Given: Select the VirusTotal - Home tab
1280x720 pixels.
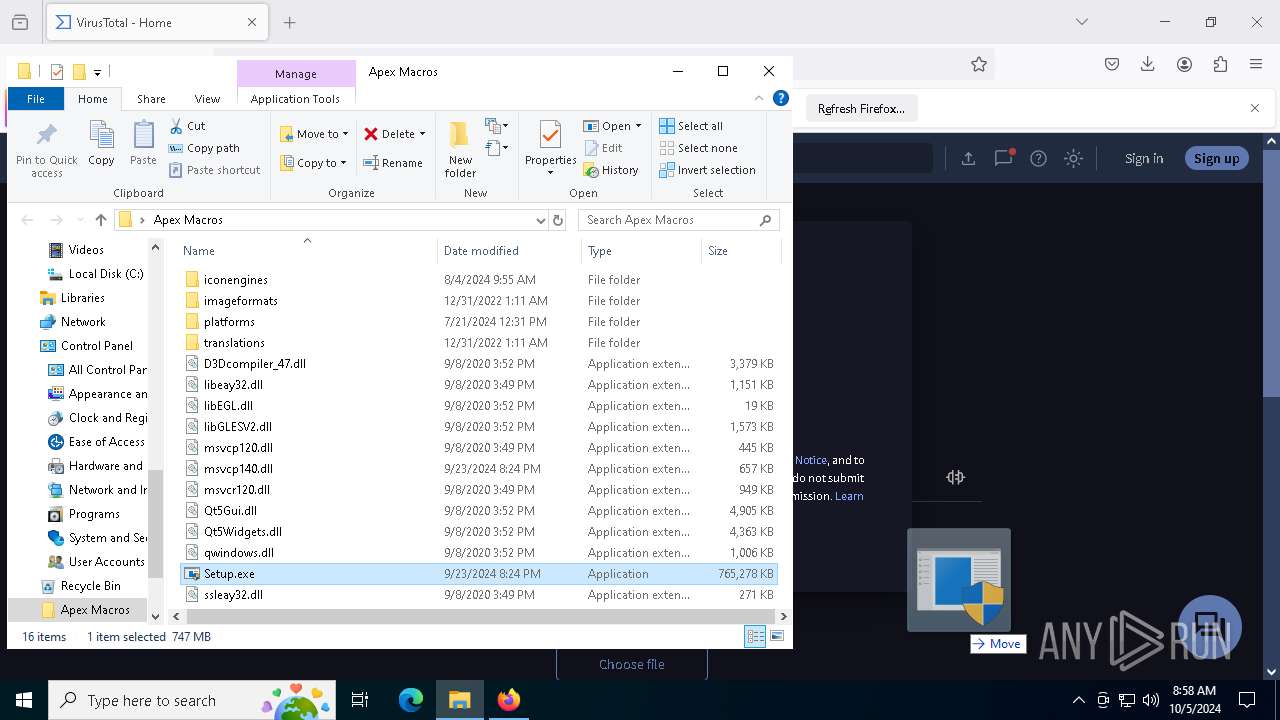Looking at the screenshot, I should pyautogui.click(x=155, y=22).
